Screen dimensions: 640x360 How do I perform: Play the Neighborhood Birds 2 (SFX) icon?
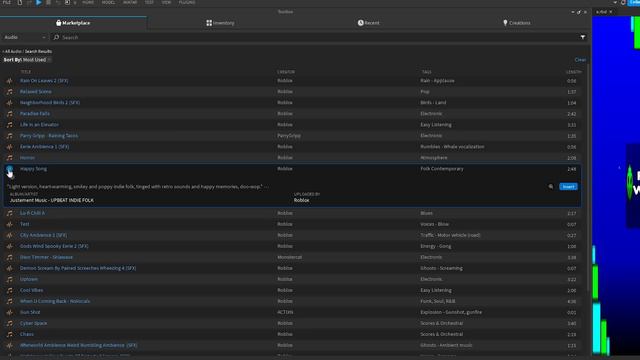pyautogui.click(x=9, y=103)
